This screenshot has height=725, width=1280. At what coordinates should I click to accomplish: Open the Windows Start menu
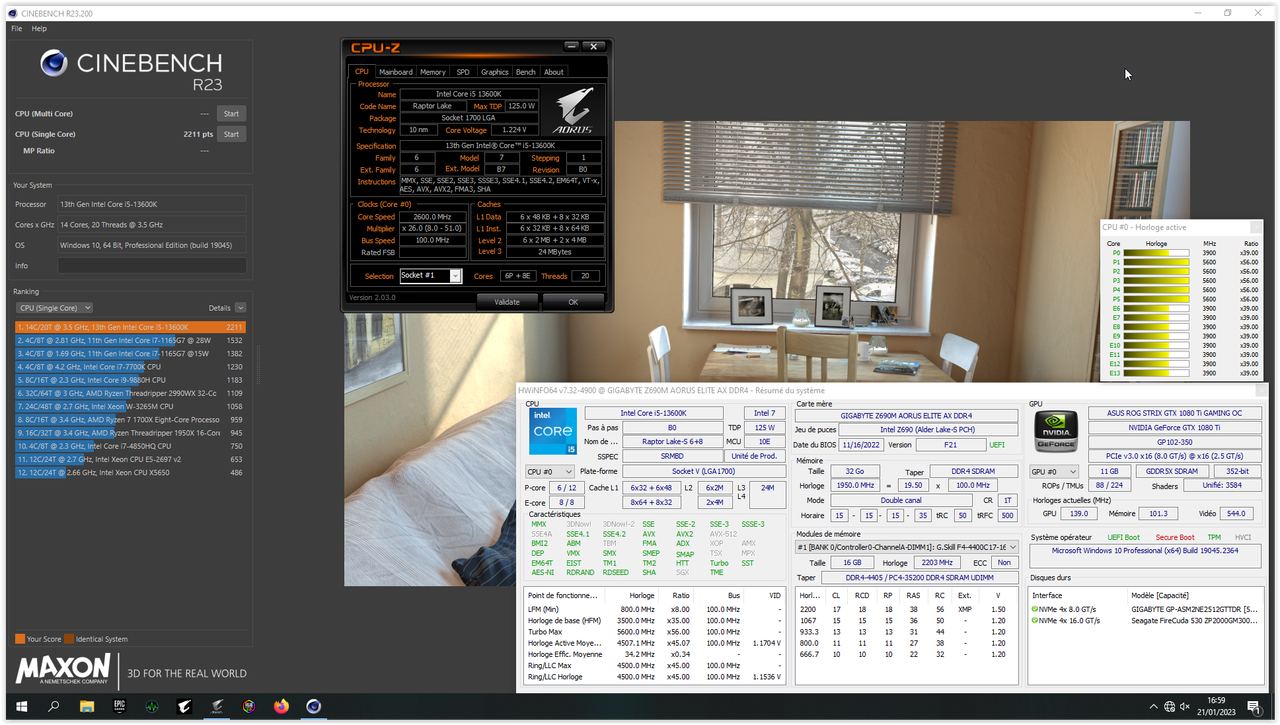pos(22,706)
